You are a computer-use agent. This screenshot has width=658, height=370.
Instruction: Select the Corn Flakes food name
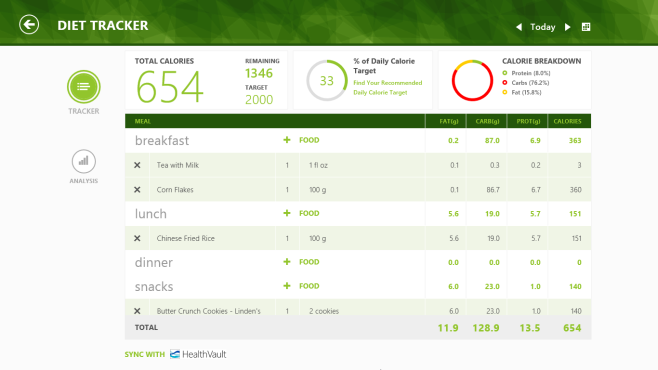click(x=175, y=190)
